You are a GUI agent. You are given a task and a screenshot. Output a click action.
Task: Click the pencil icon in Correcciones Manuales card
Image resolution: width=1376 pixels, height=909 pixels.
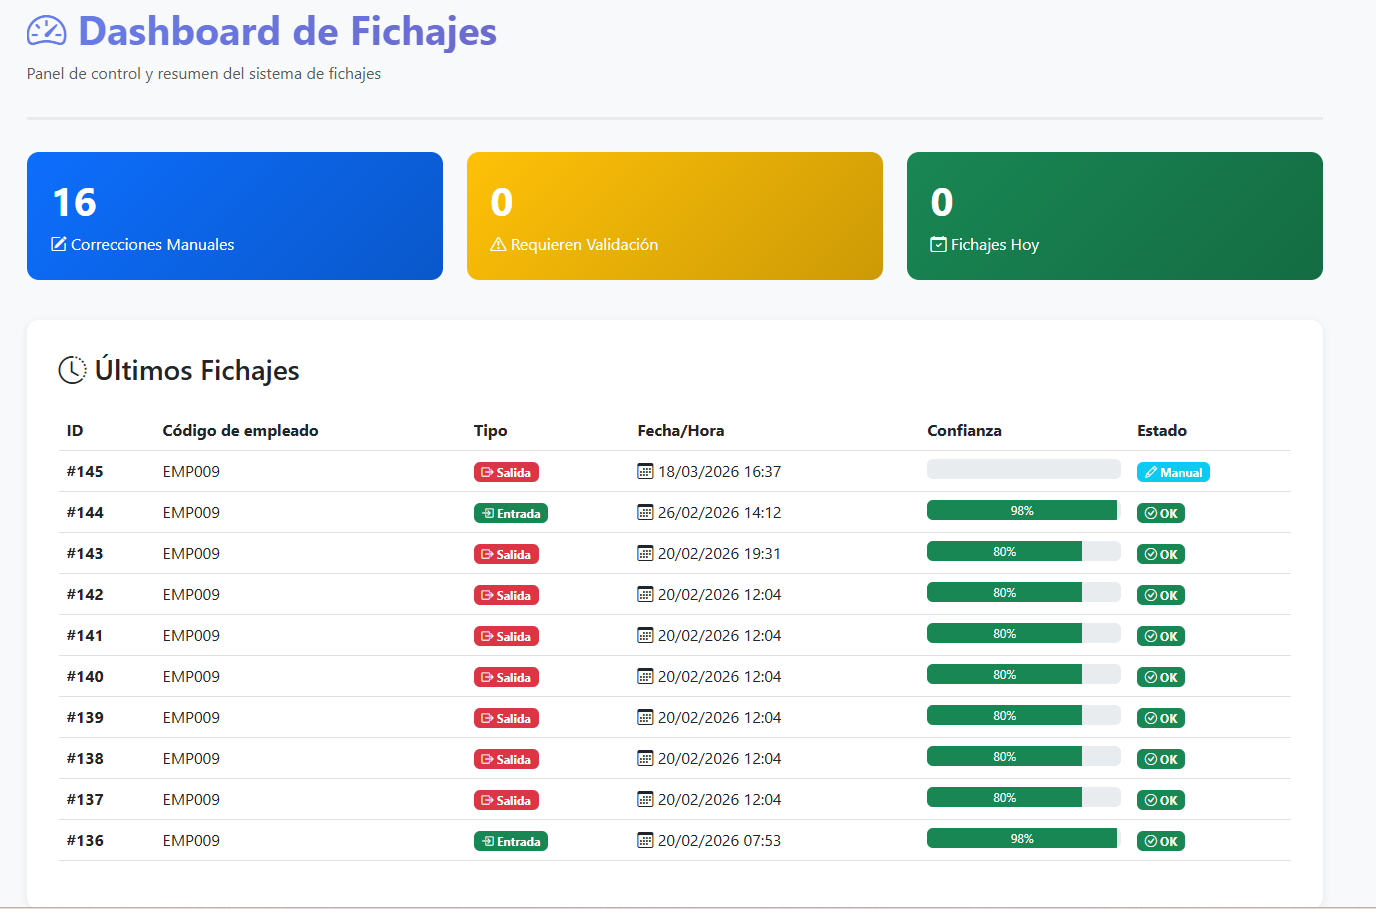59,245
